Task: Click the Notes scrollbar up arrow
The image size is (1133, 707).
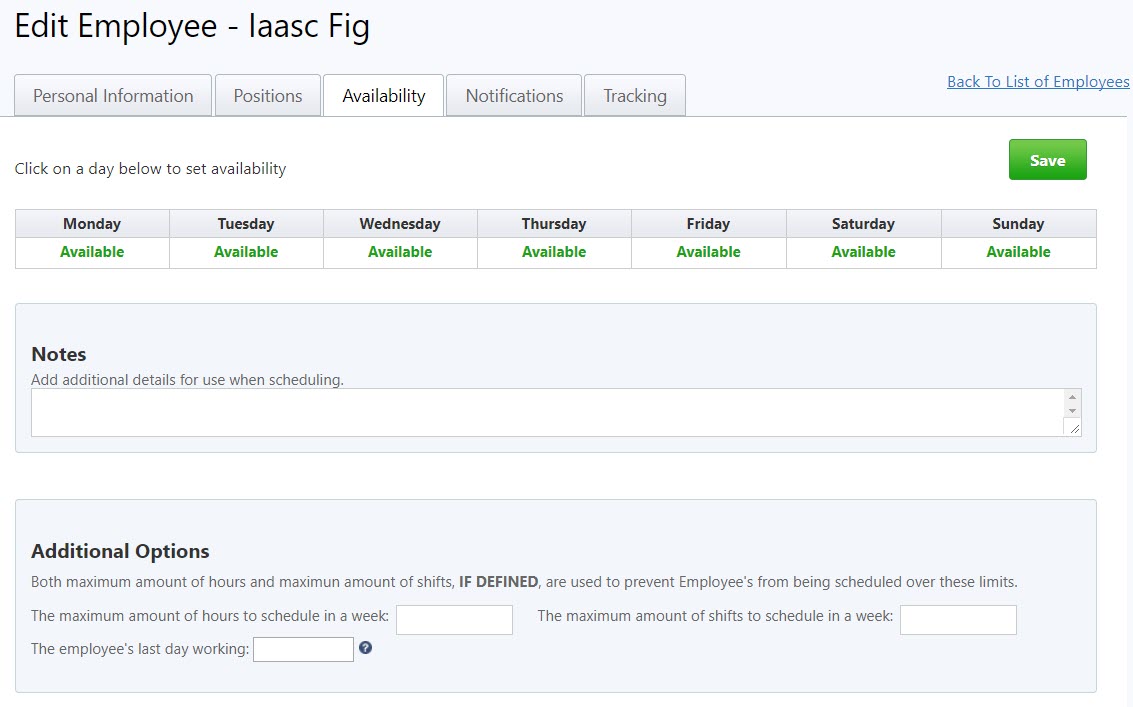Action: pyautogui.click(x=1073, y=397)
